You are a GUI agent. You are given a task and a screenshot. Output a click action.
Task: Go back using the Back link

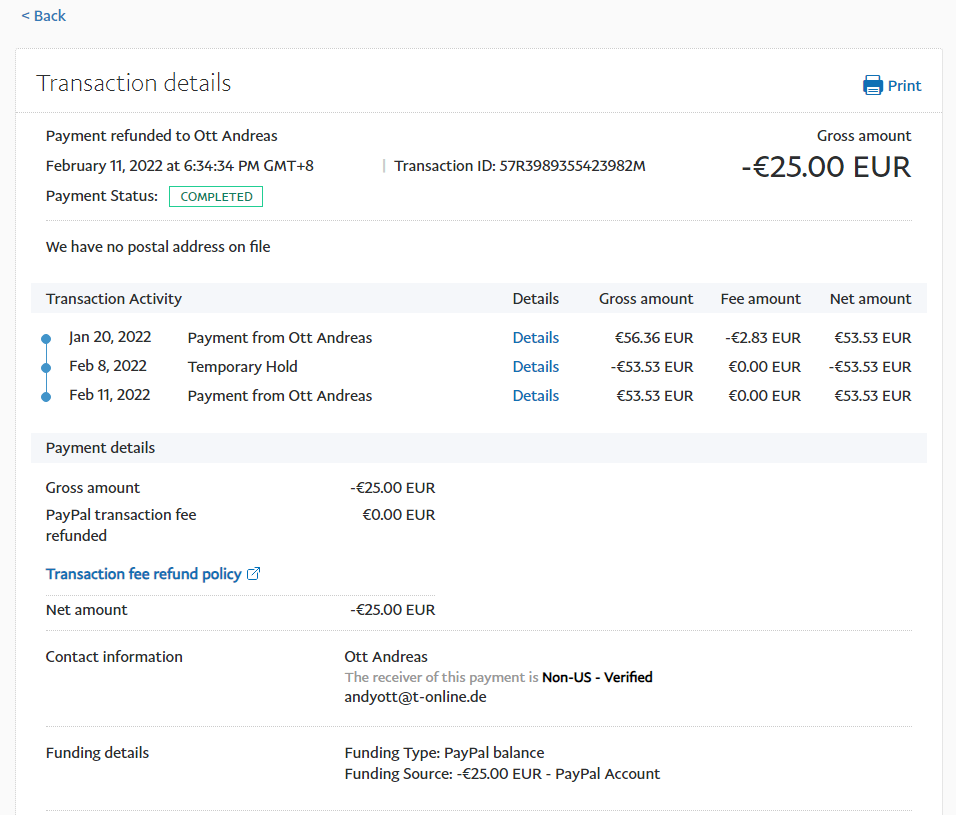coord(43,16)
